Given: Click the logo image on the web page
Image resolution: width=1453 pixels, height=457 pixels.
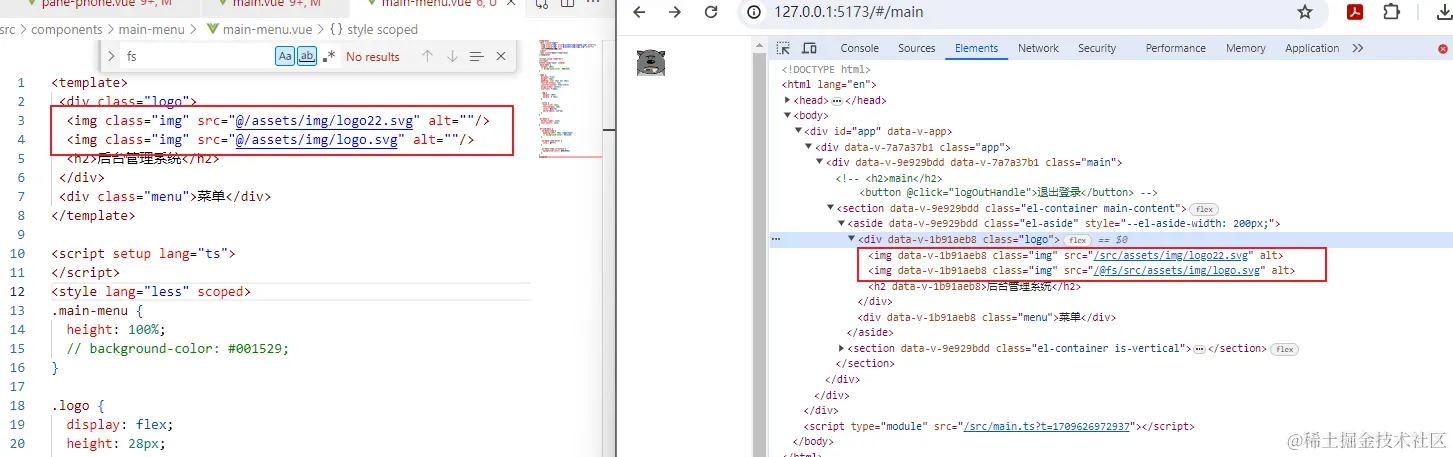Looking at the screenshot, I should click(x=651, y=62).
